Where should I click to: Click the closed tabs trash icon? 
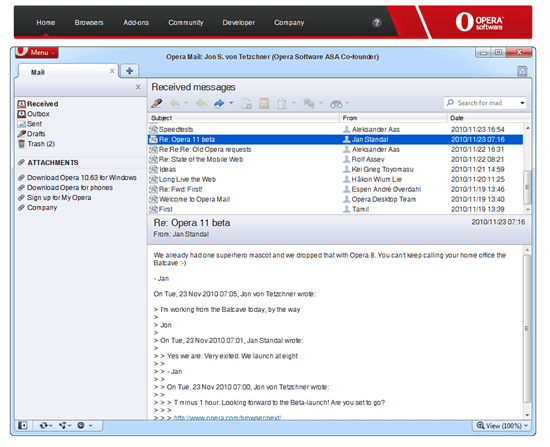pos(522,71)
